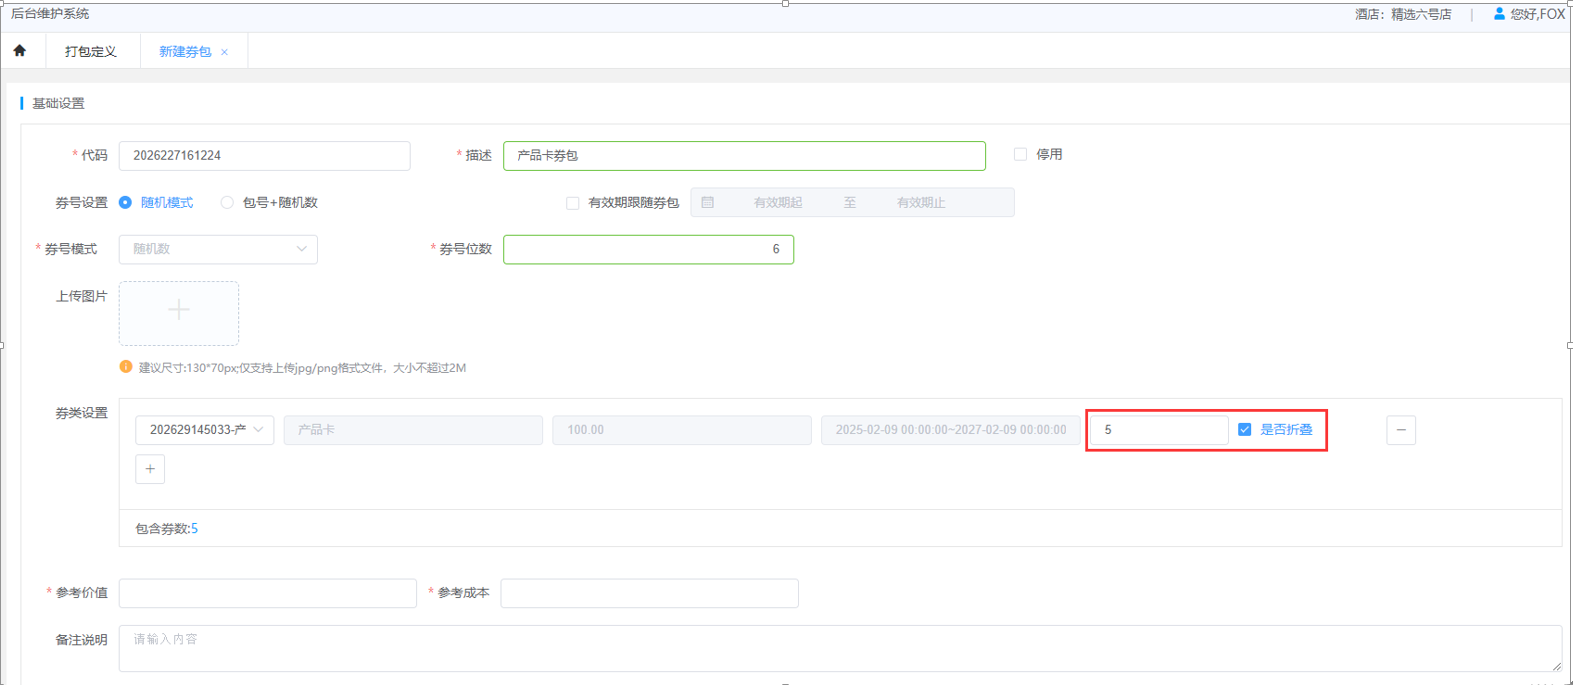The width and height of the screenshot is (1573, 685).
Task: Enable the 停用 checkbox
Action: [1020, 155]
